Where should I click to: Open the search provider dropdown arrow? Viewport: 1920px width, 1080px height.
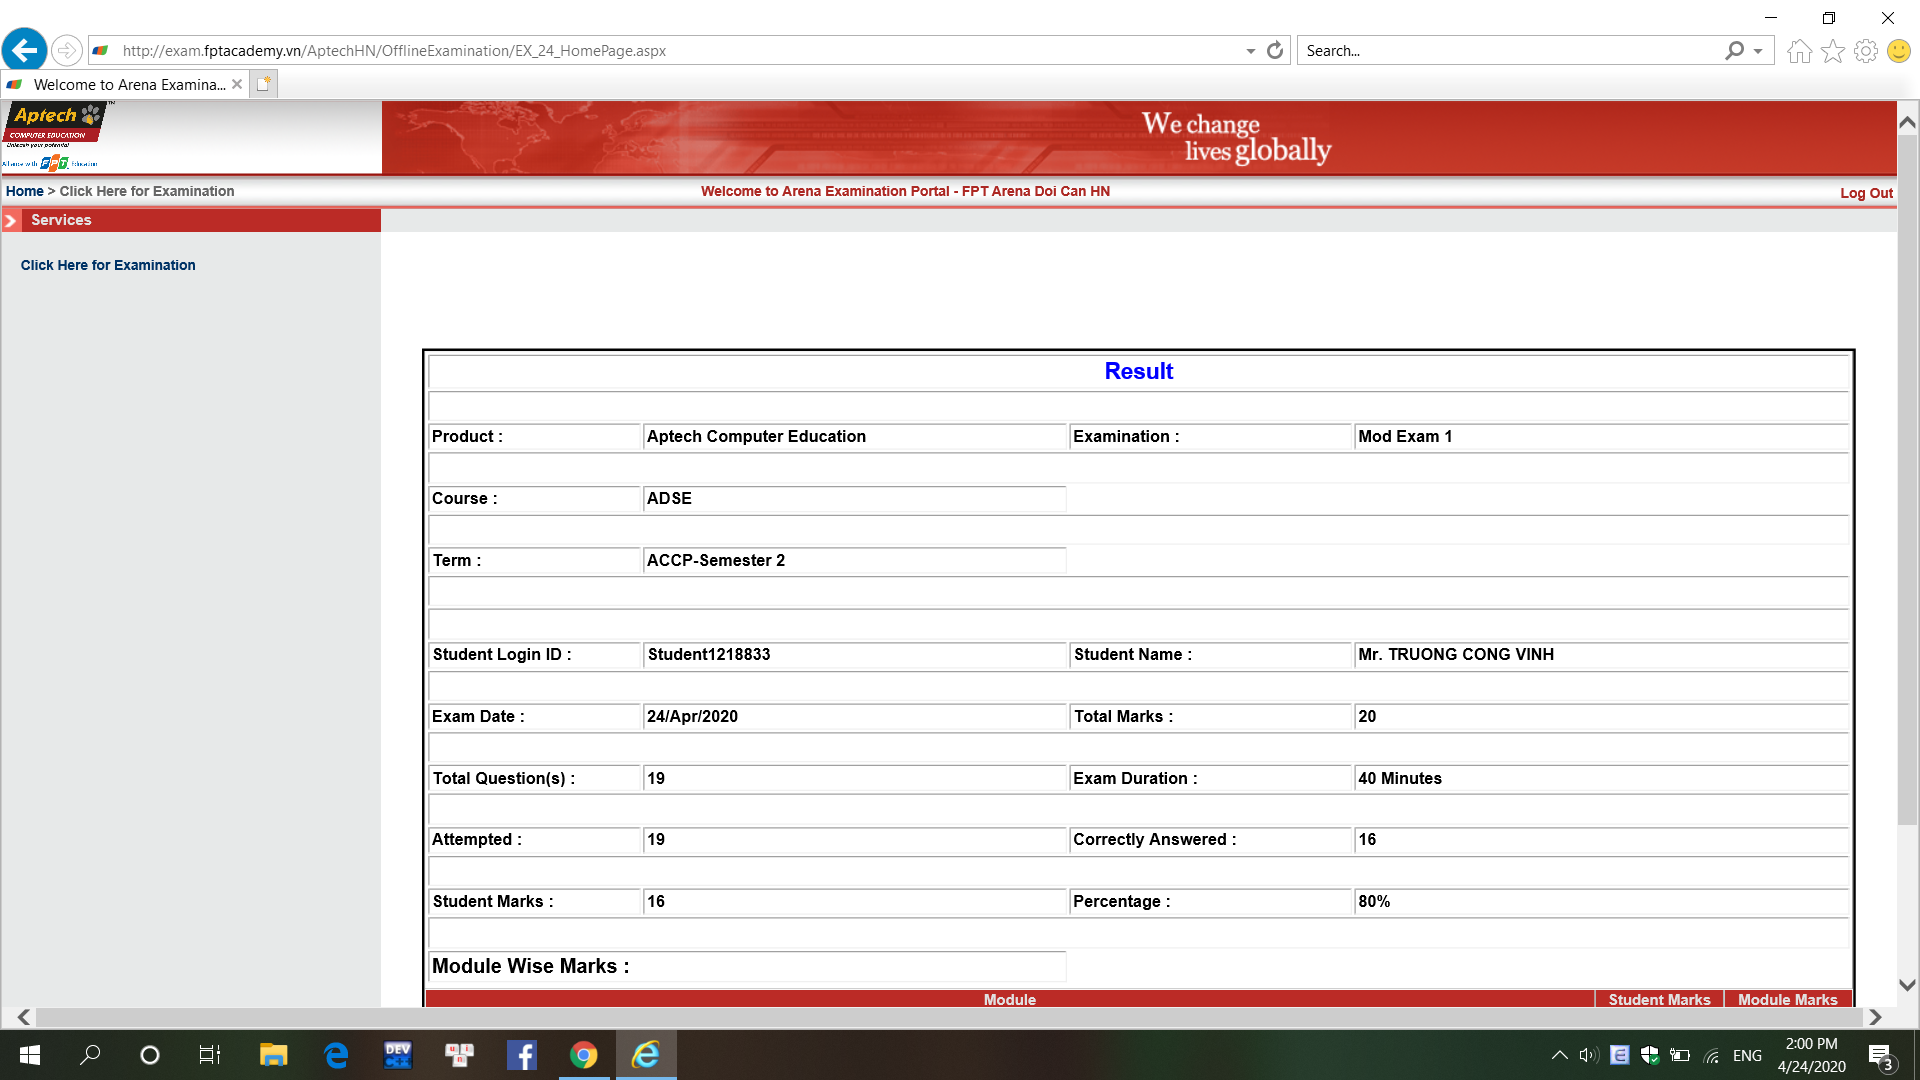(x=1758, y=51)
